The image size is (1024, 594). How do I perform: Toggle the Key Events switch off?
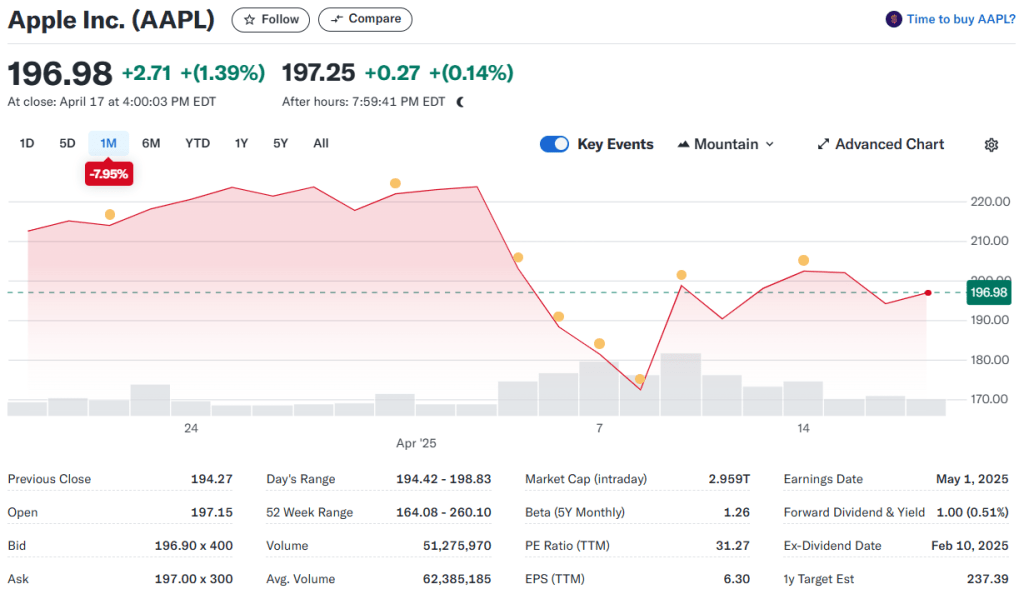pos(554,144)
